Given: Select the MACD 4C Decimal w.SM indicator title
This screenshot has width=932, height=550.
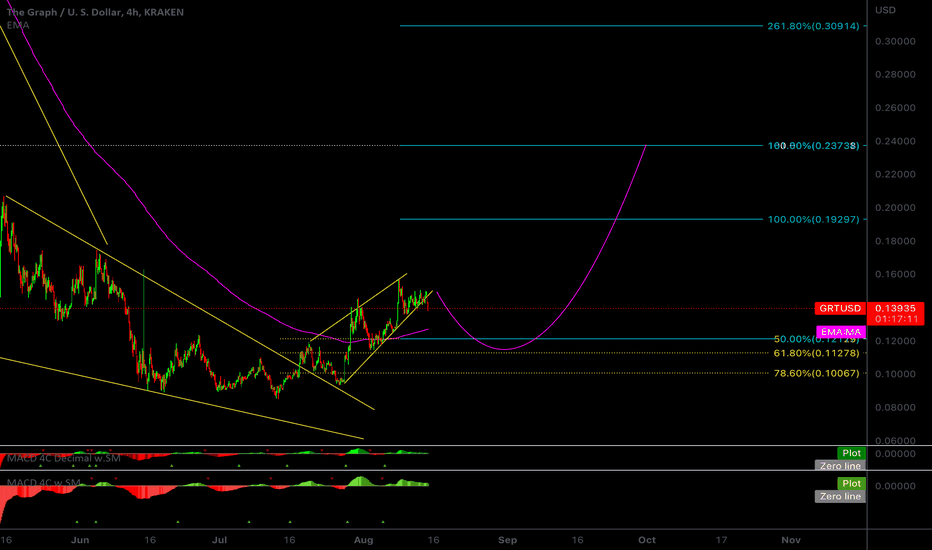Looking at the screenshot, I should click(64, 458).
